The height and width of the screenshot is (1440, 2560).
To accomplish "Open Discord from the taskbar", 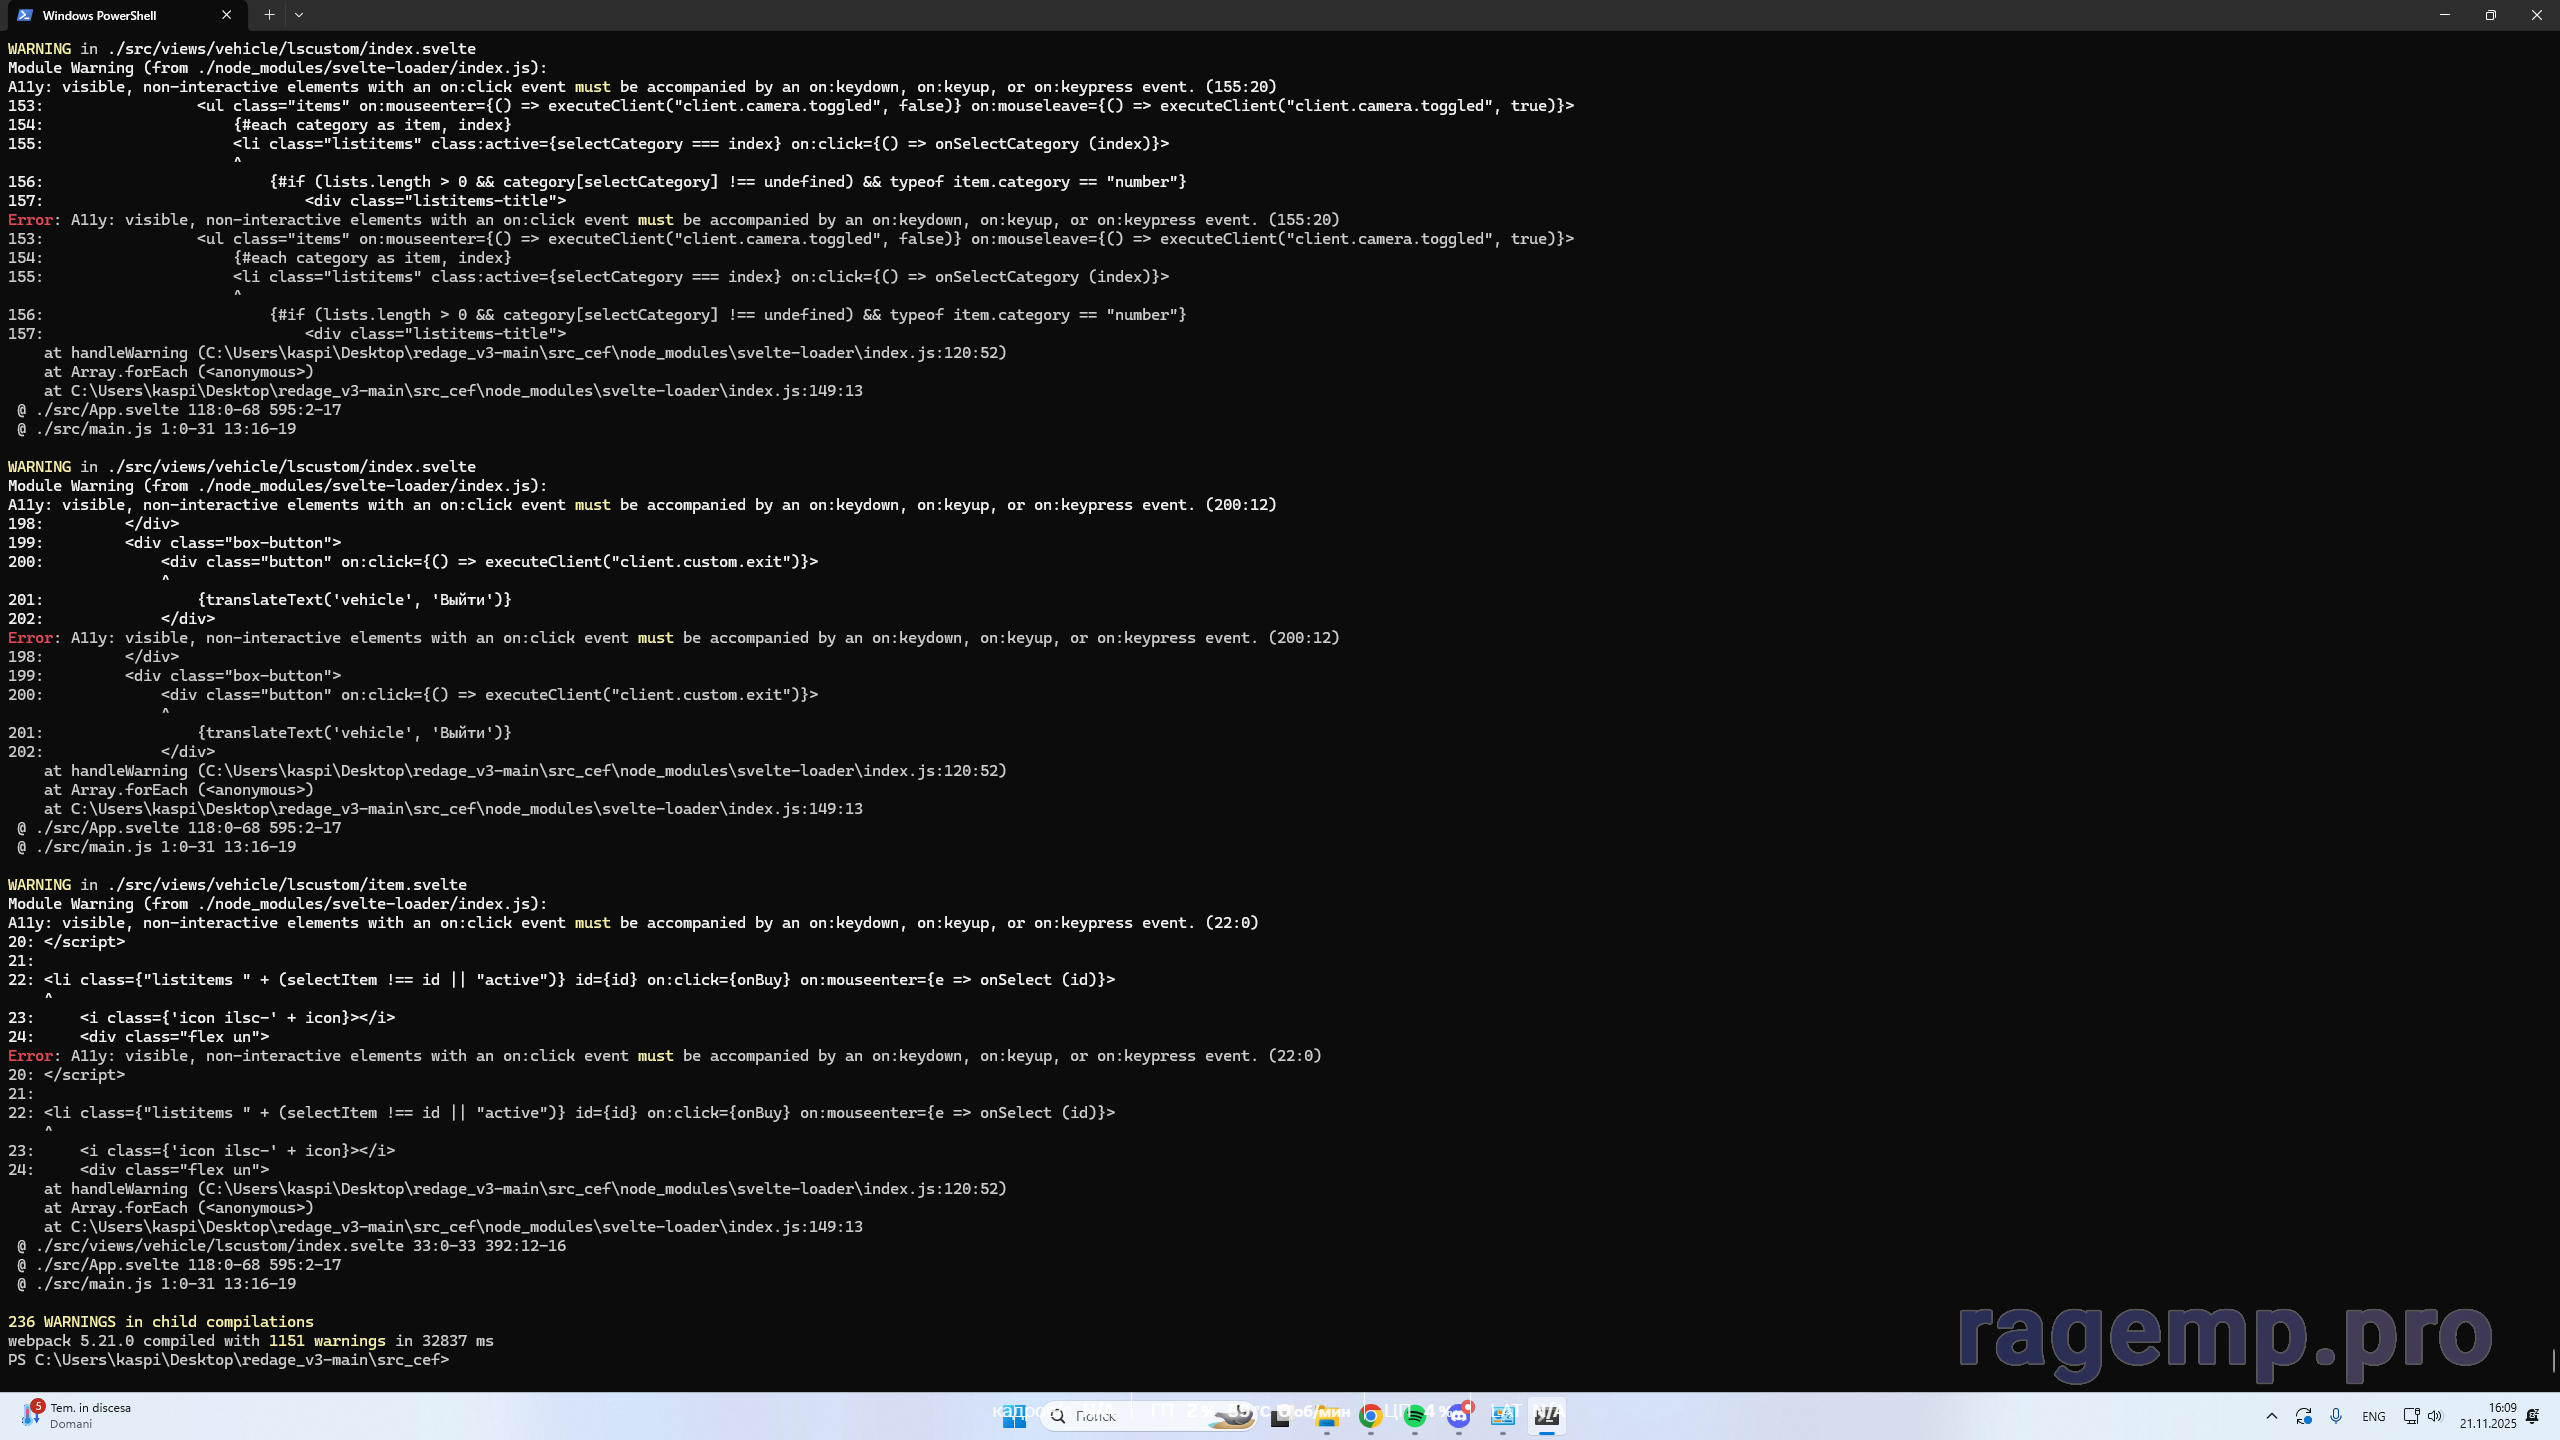I will 1459,1416.
